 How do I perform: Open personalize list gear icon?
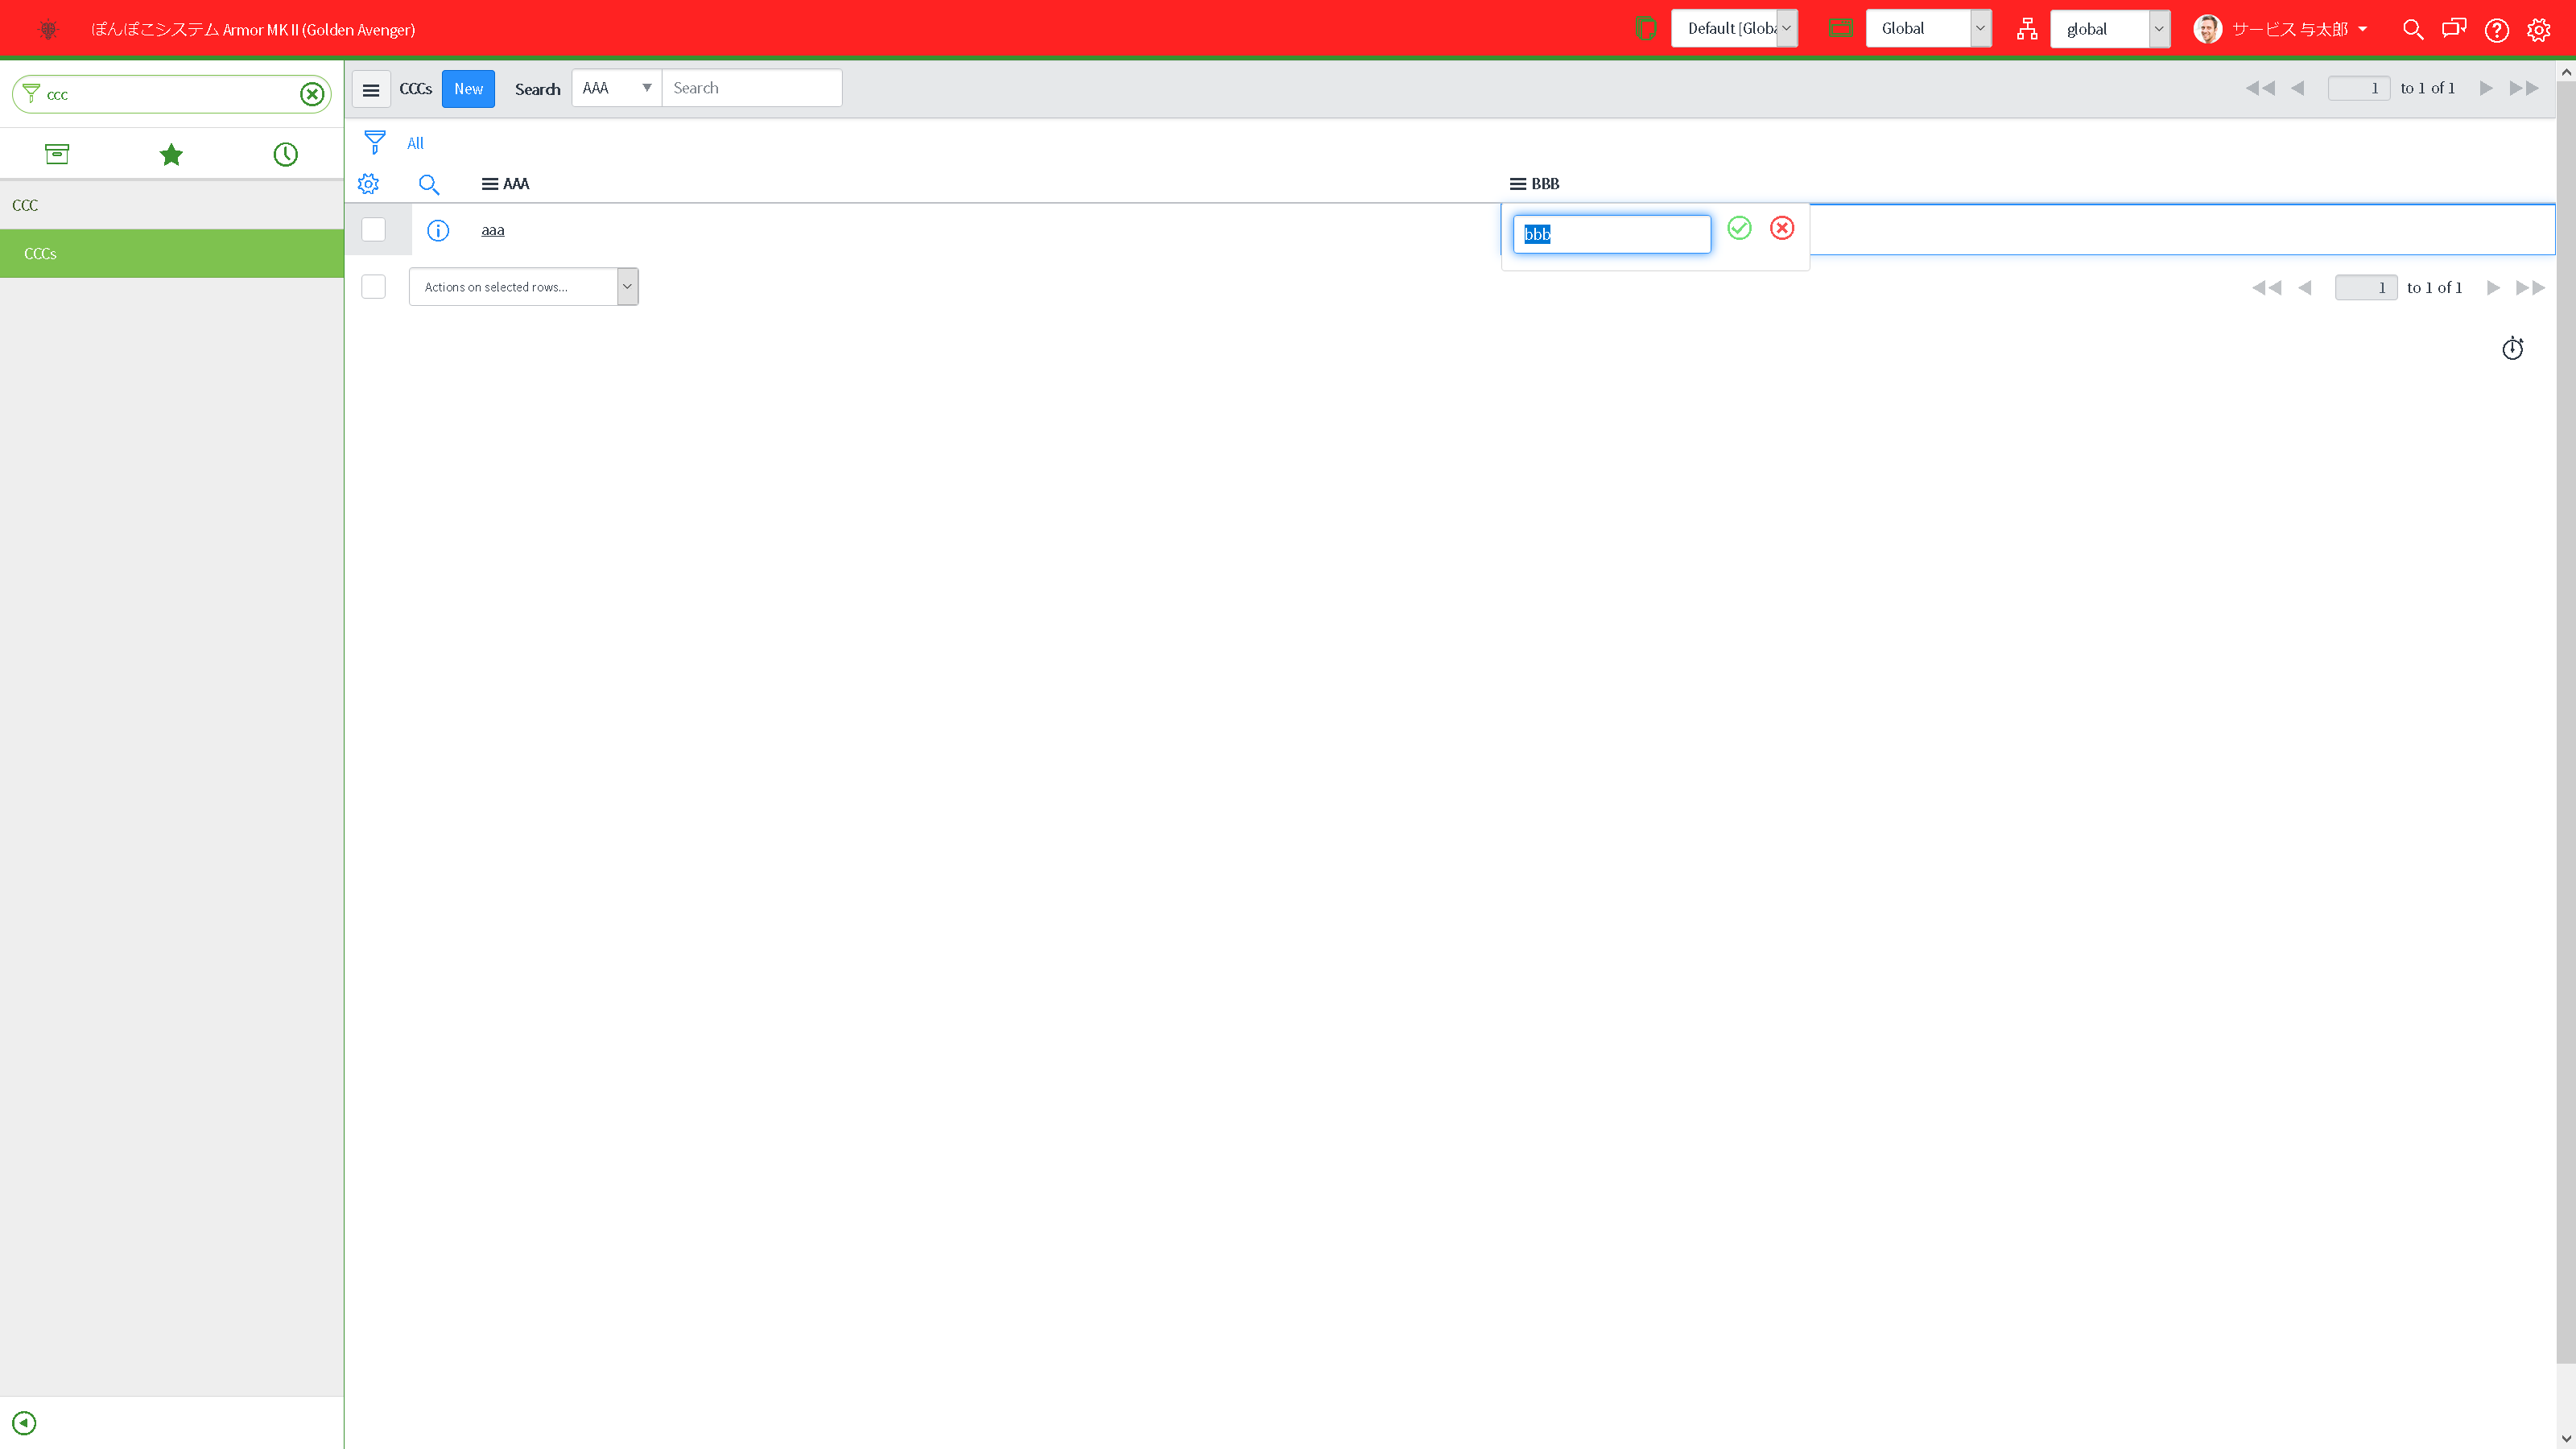point(368,184)
